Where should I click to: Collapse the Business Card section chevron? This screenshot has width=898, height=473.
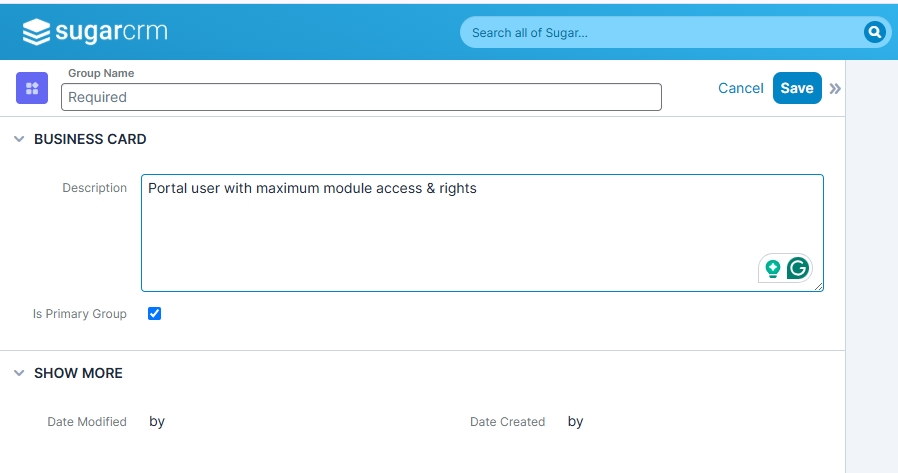19,139
